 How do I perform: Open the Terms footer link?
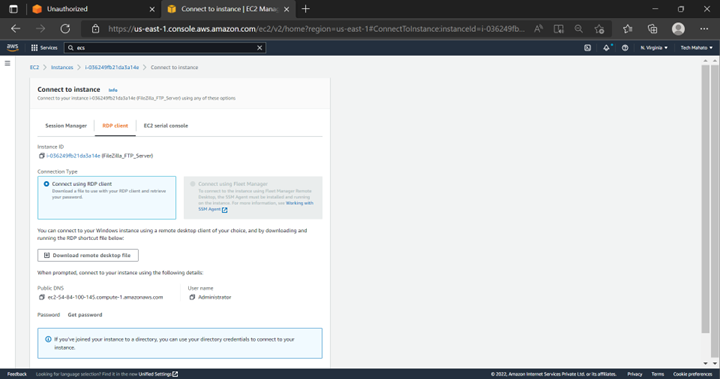tap(658, 374)
